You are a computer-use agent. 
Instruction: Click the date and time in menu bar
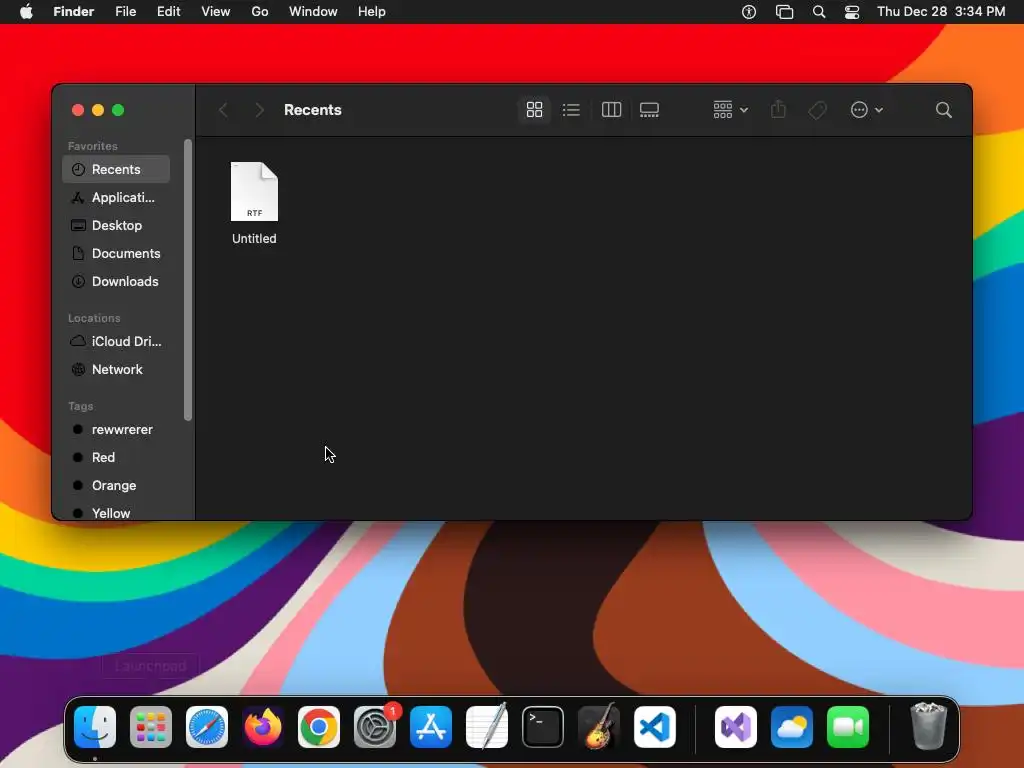click(x=941, y=12)
